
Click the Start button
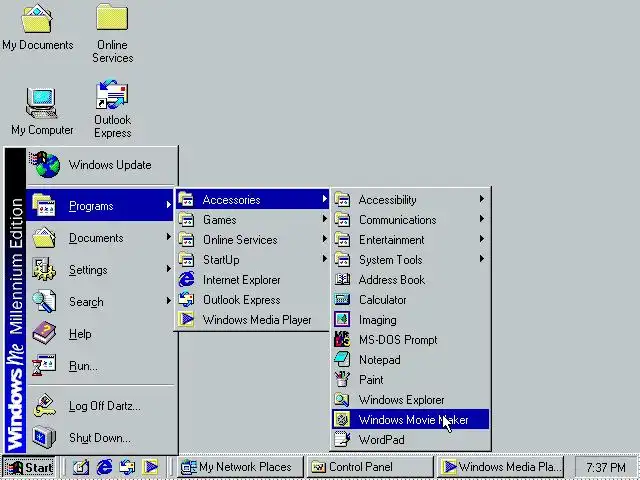click(x=29, y=467)
